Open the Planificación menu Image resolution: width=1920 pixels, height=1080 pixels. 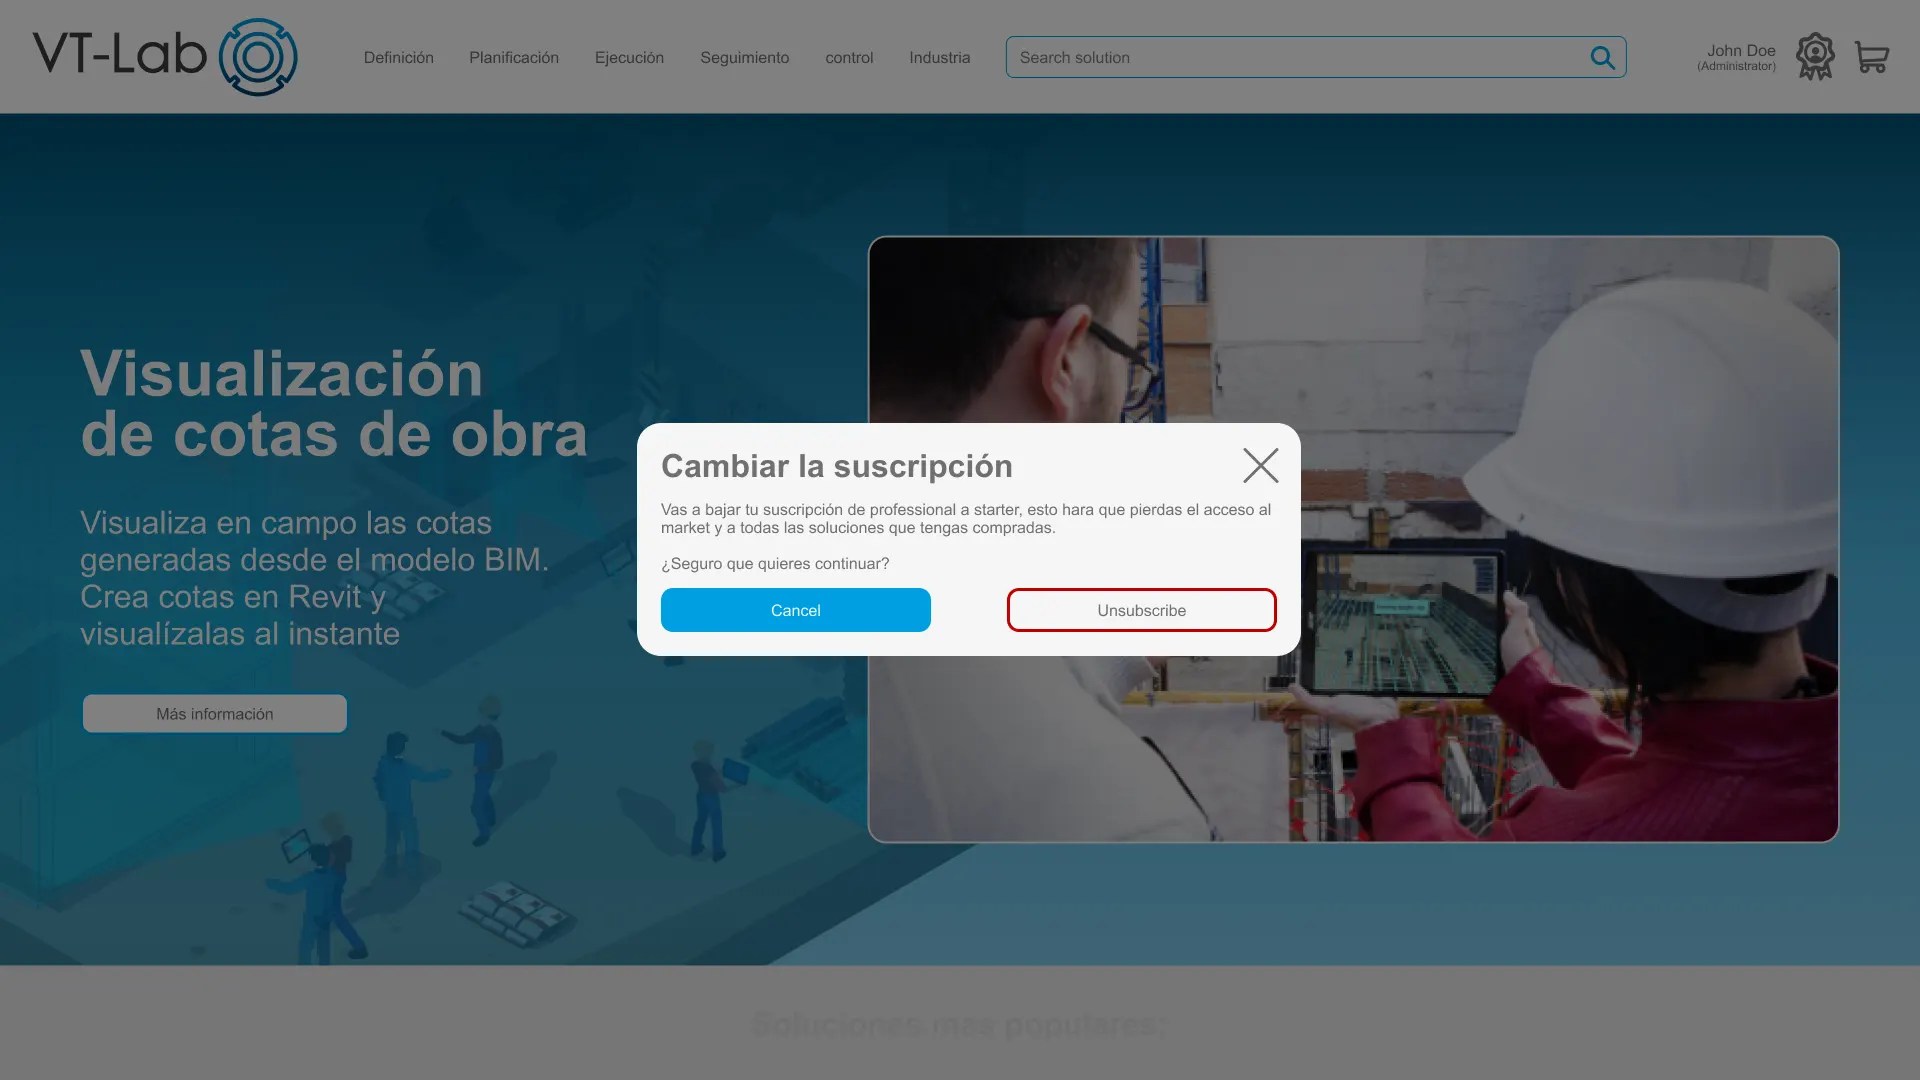click(x=514, y=58)
